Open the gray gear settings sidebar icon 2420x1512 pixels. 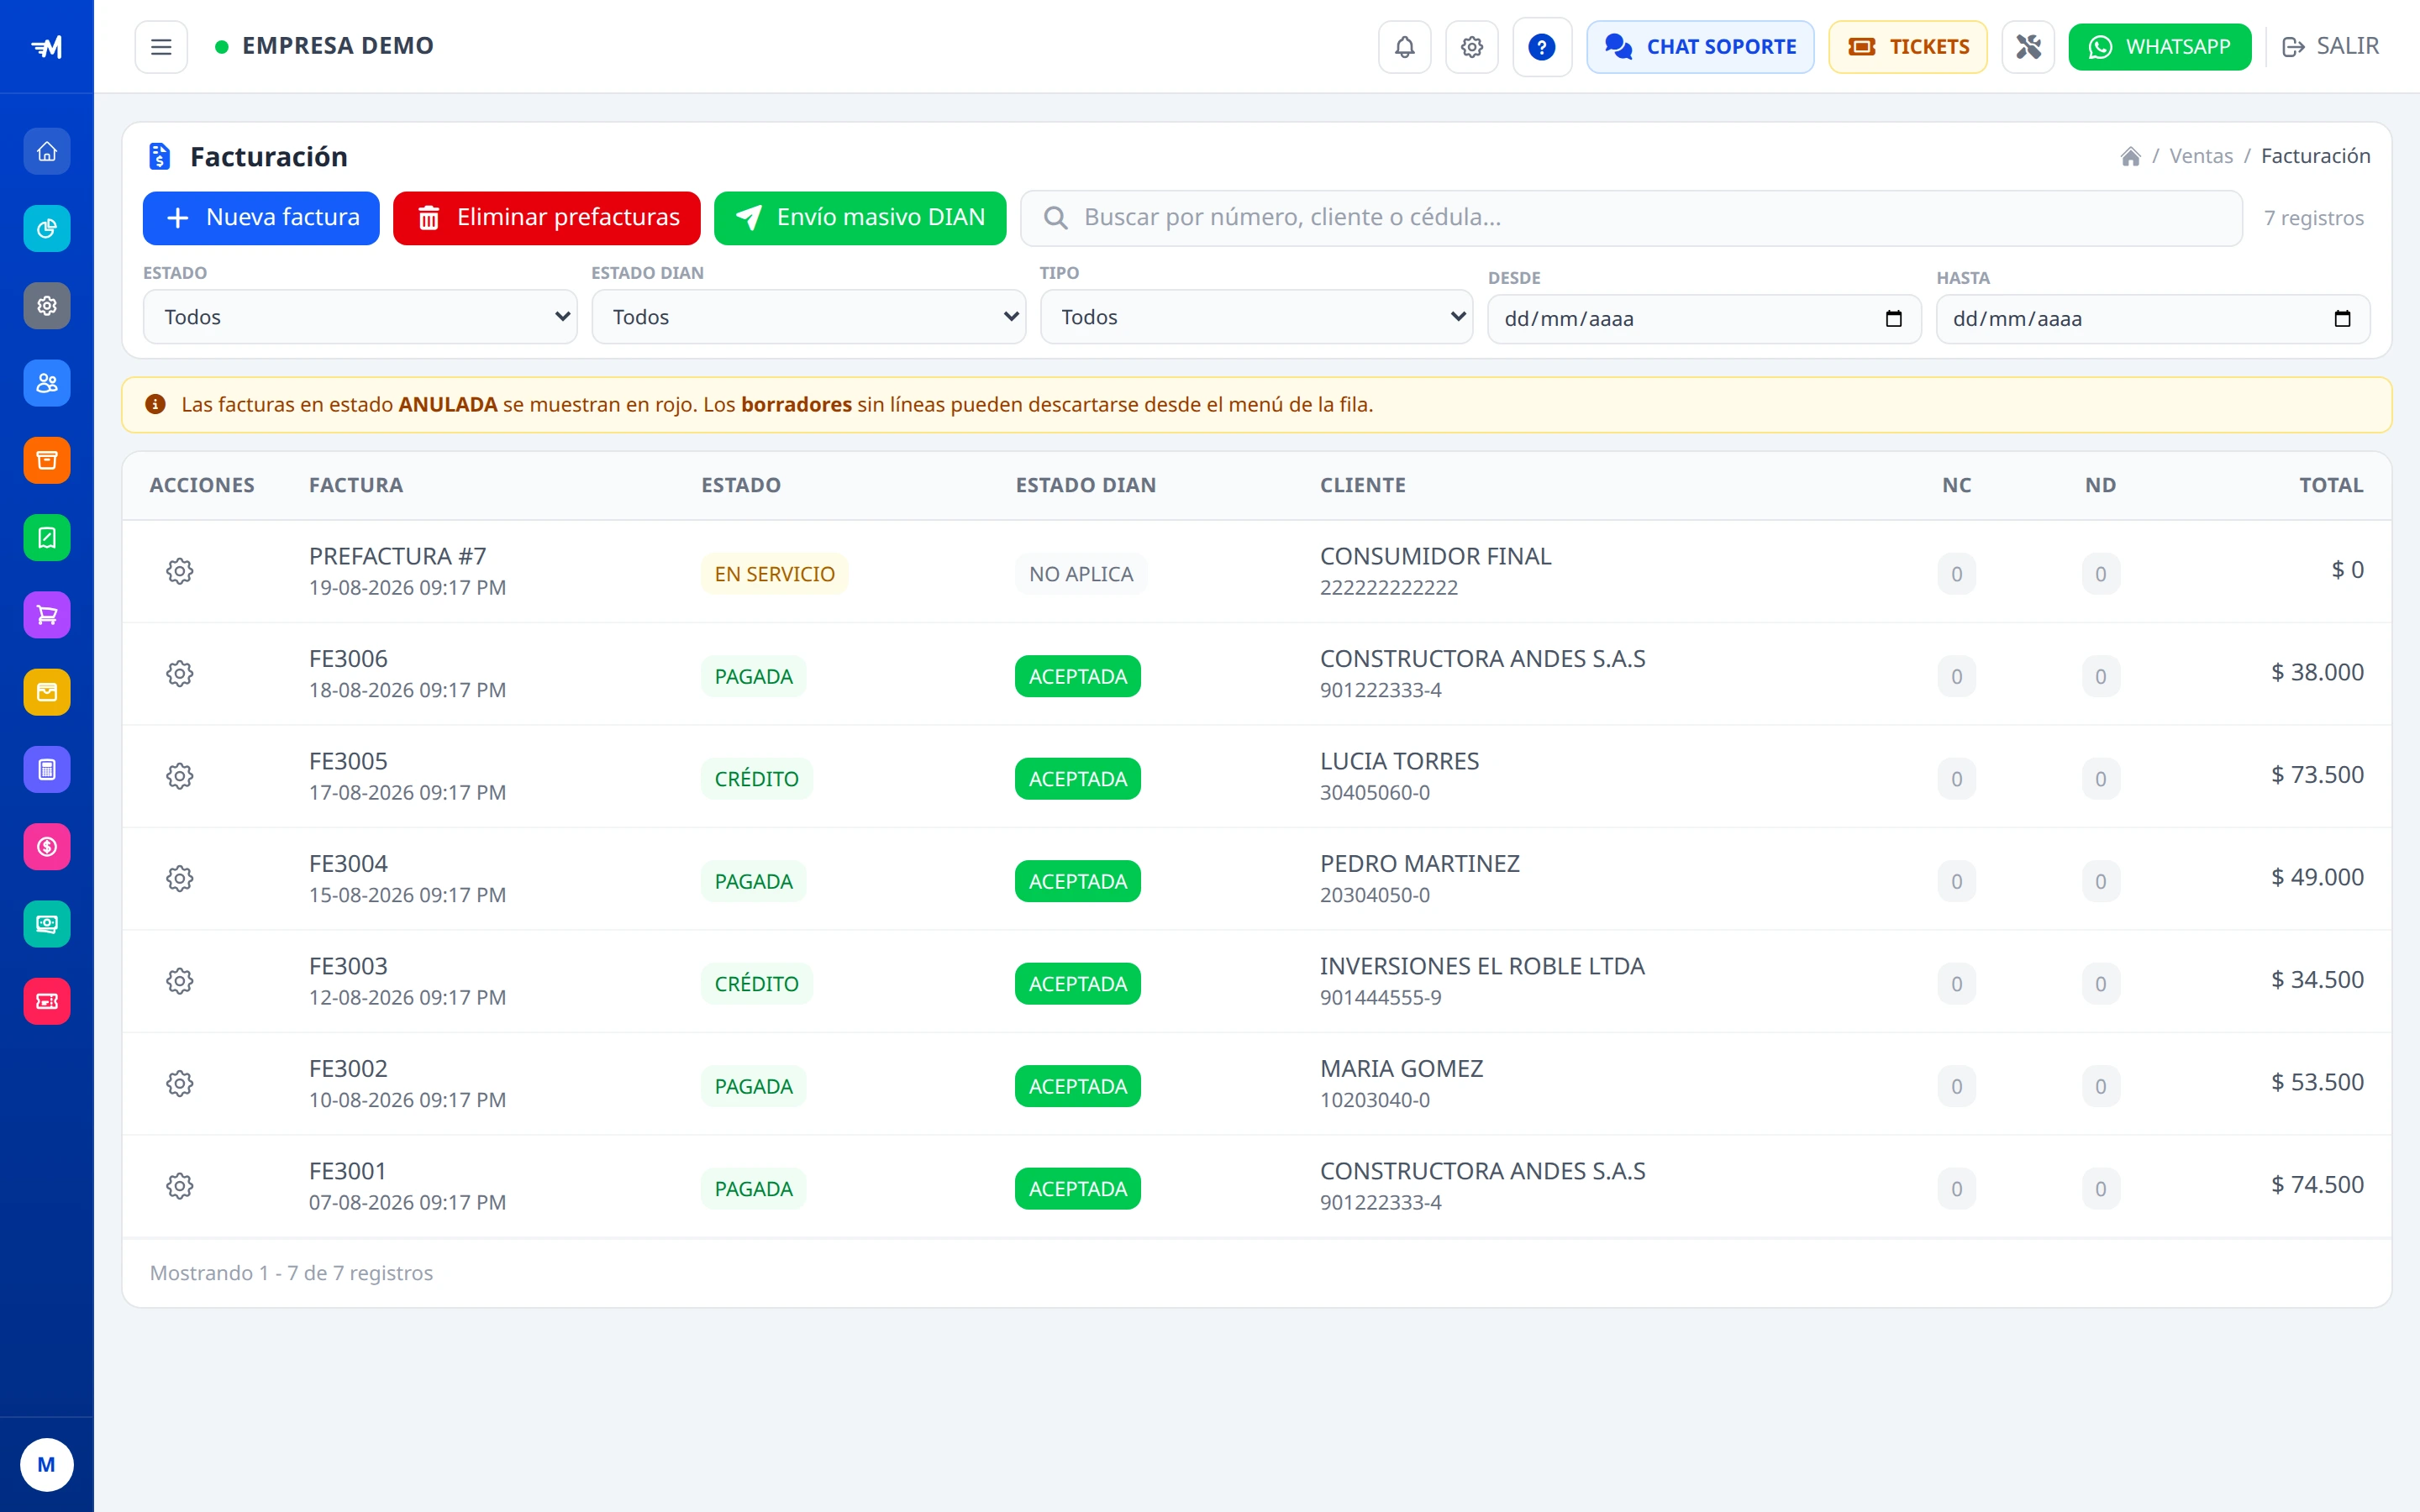[47, 306]
